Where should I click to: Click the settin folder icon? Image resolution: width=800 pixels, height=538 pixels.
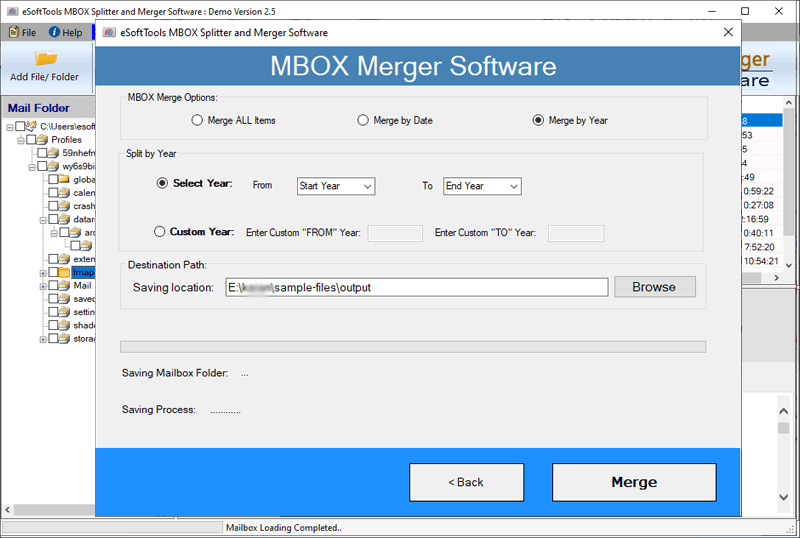64,312
